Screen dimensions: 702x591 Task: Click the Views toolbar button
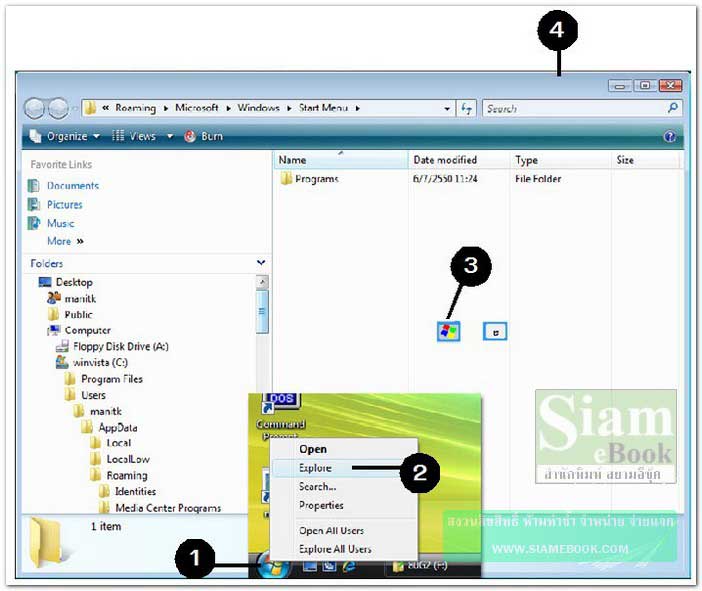coord(134,136)
